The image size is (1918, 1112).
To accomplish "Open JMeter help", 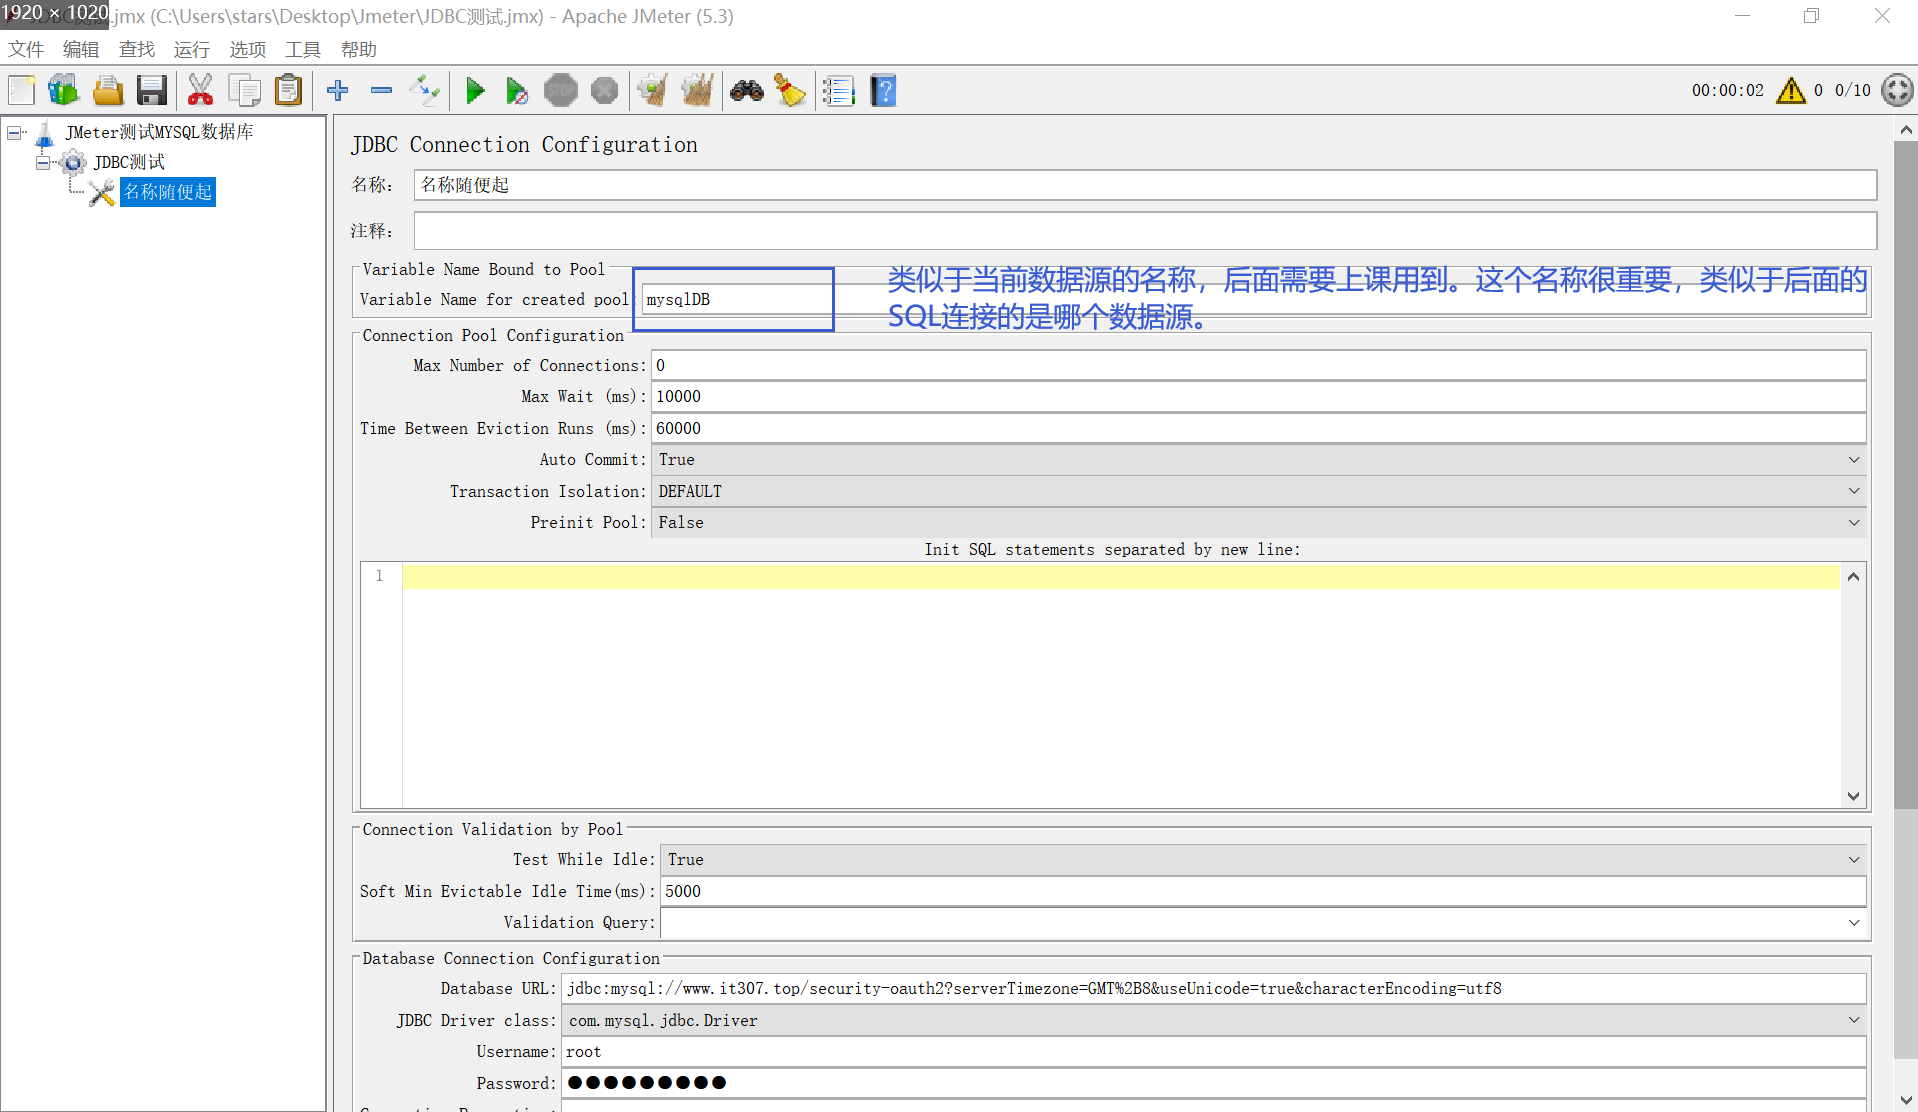I will coord(883,90).
